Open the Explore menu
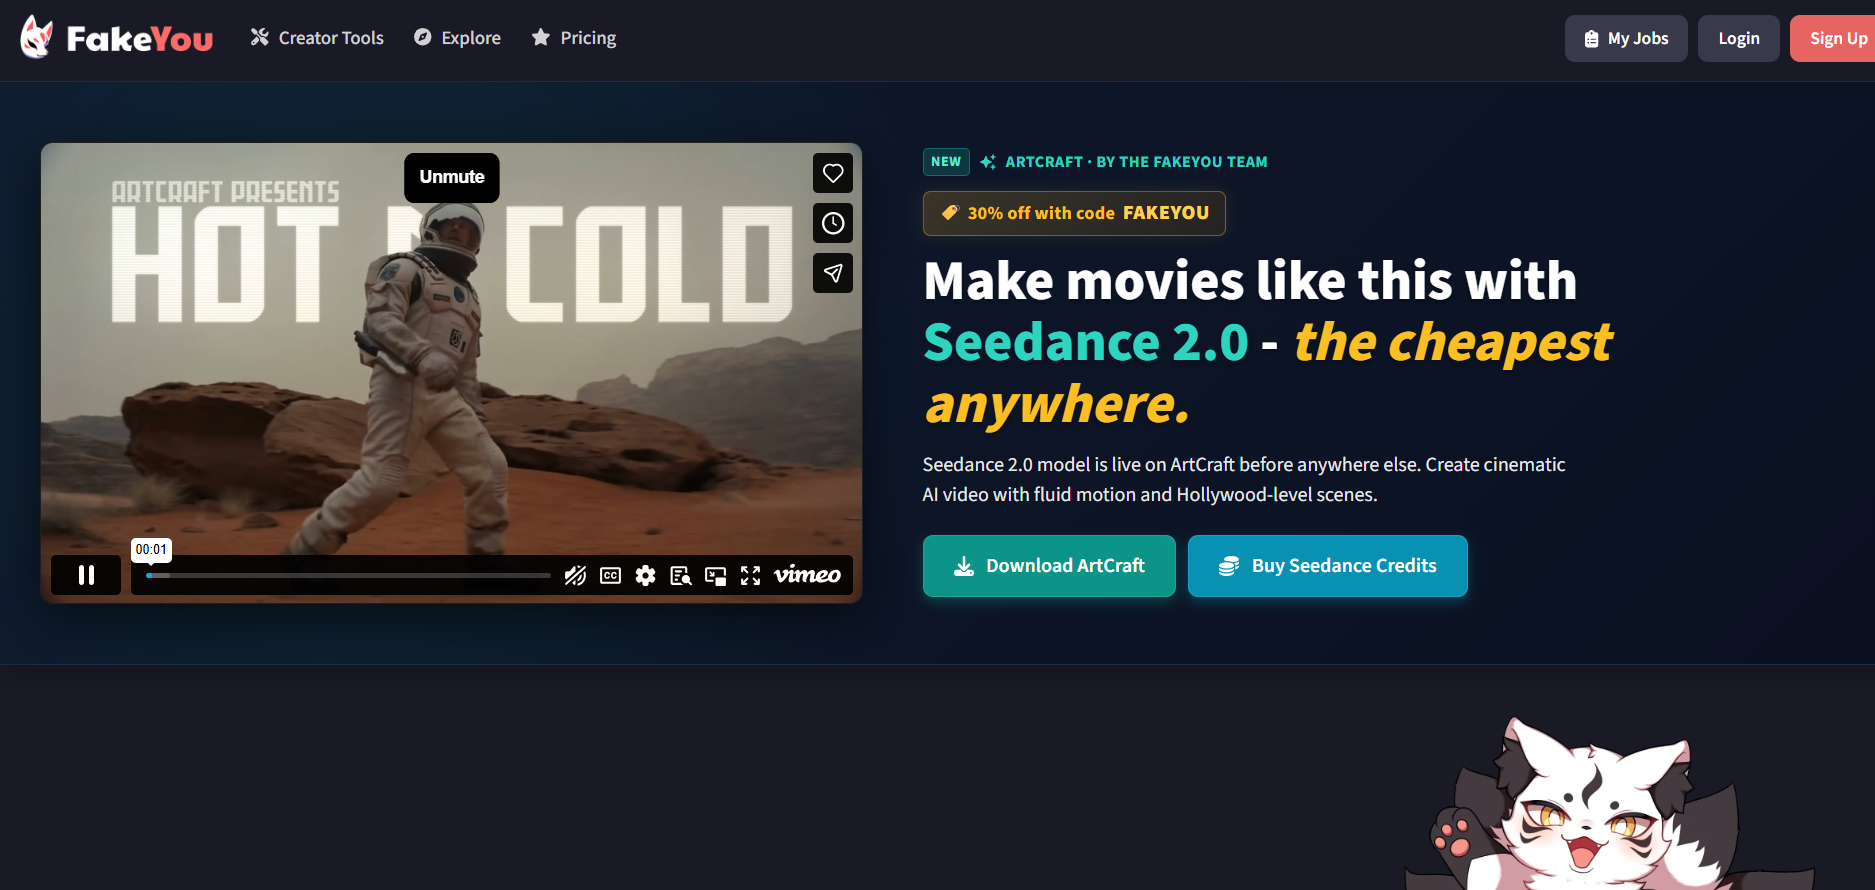Screen dimensions: 1875x890 [x=457, y=38]
